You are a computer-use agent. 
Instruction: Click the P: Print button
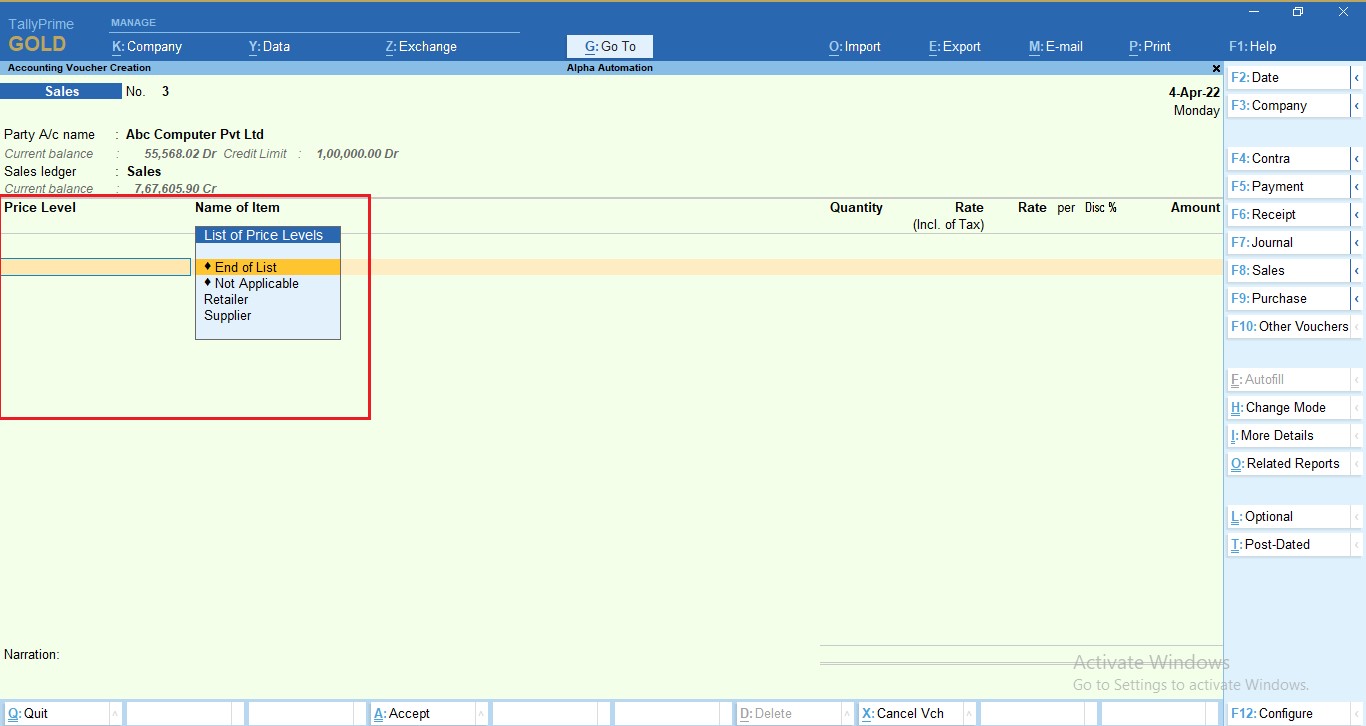(x=1149, y=46)
